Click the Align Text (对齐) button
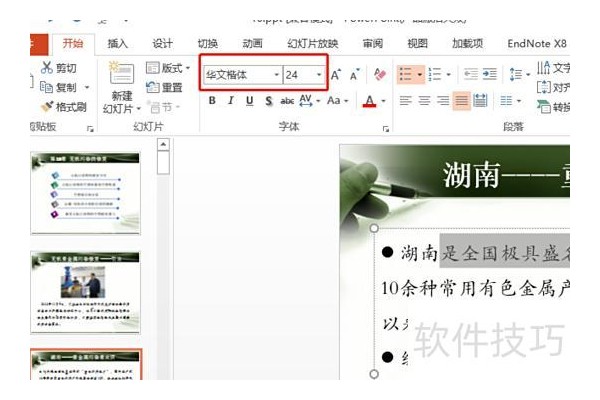 pos(553,88)
